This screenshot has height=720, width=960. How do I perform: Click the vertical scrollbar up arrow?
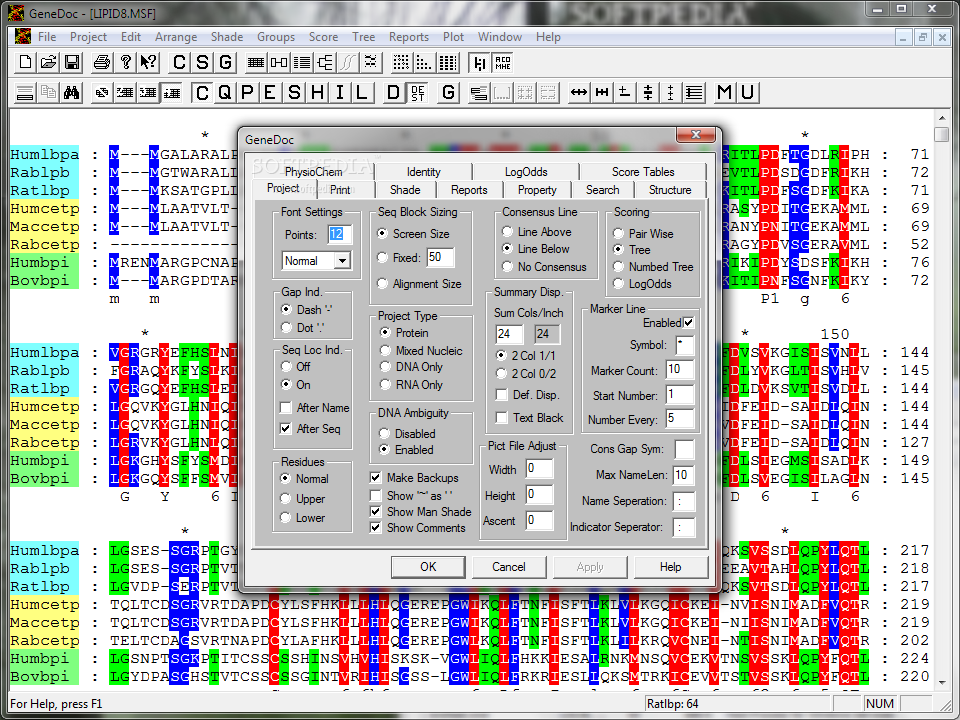(x=941, y=117)
